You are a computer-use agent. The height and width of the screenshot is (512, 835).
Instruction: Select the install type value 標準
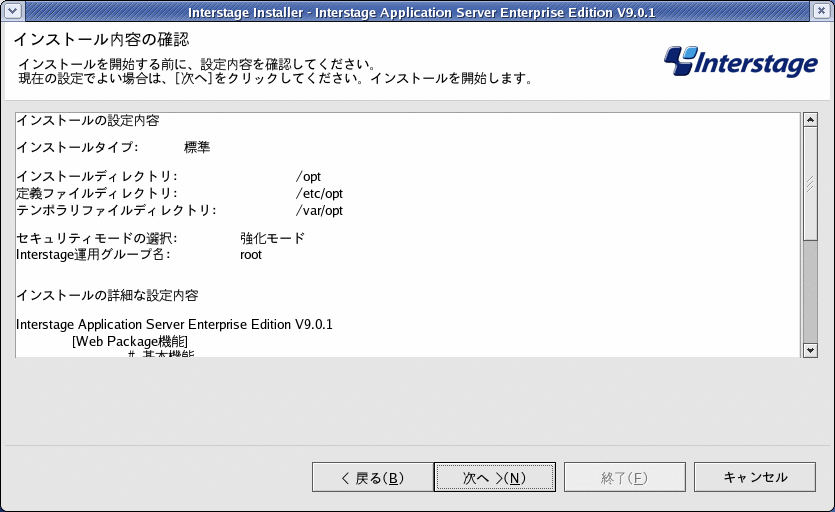197,147
